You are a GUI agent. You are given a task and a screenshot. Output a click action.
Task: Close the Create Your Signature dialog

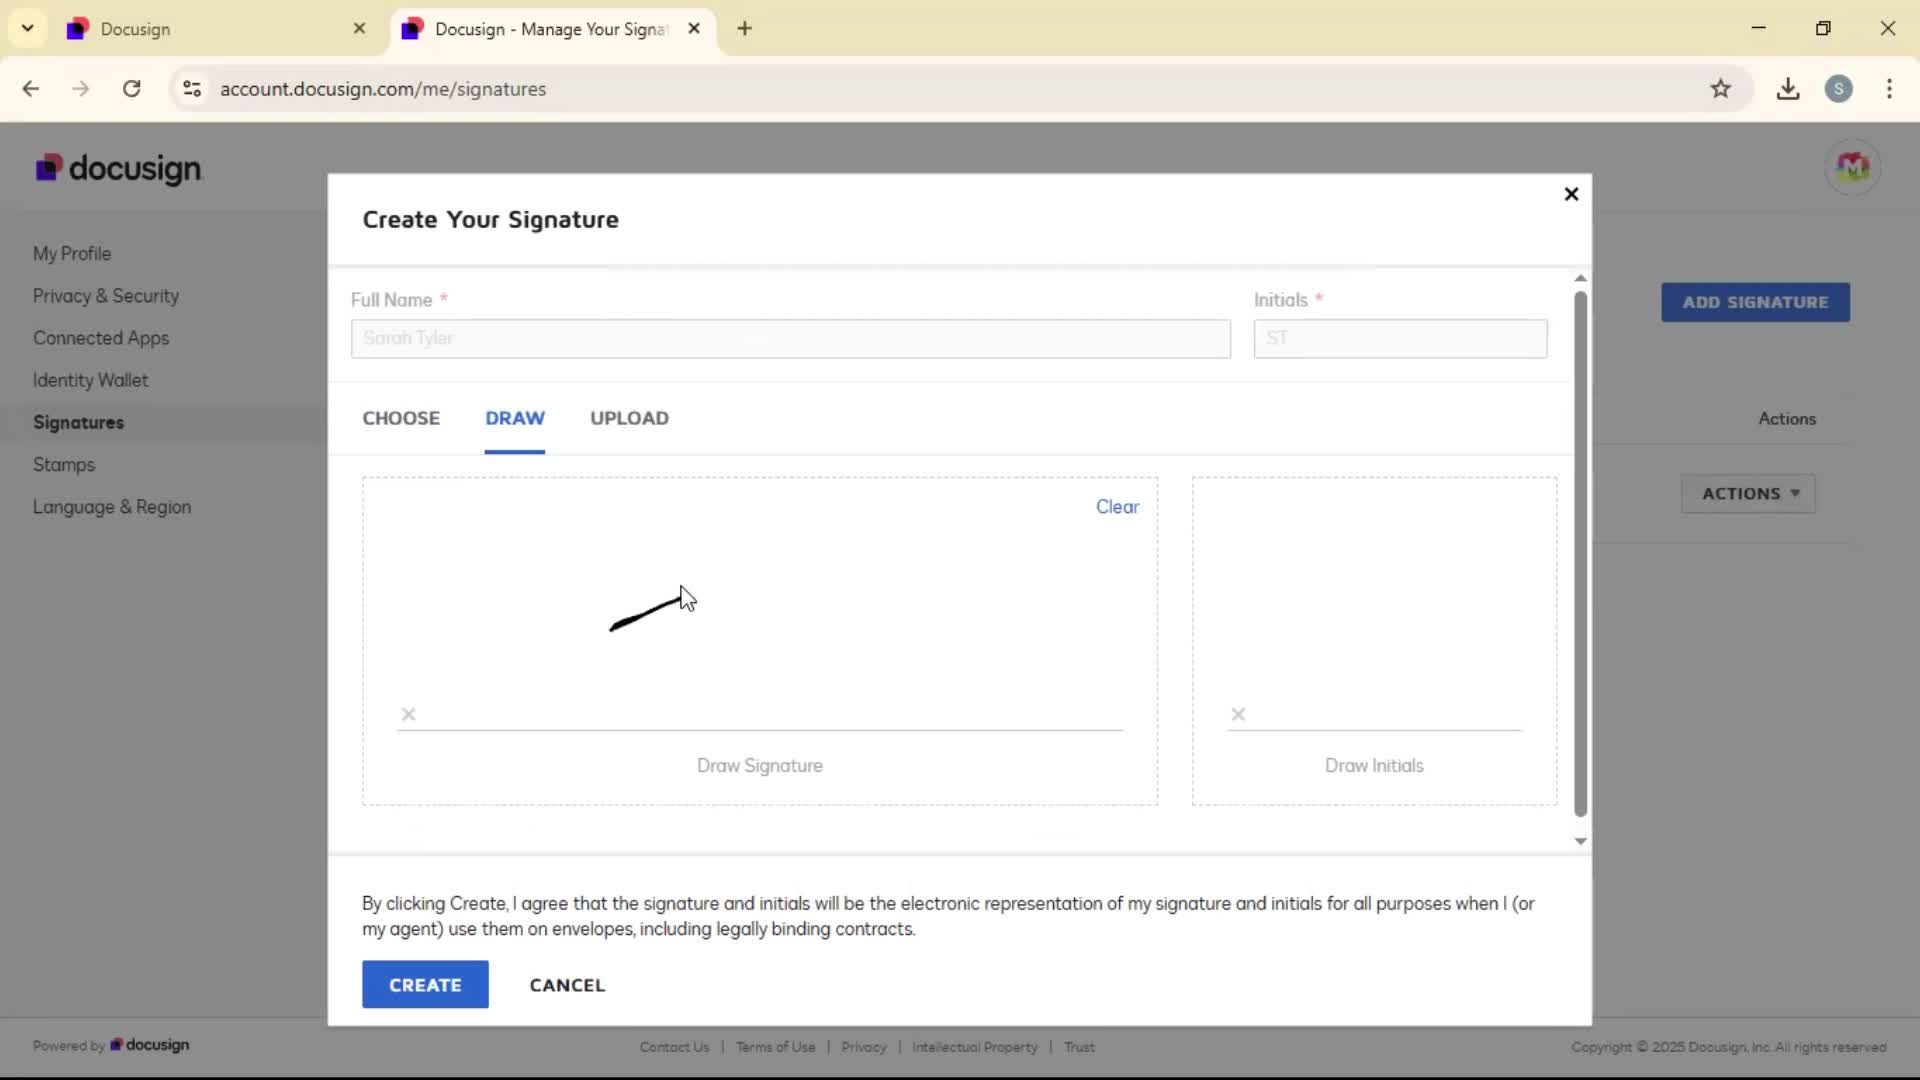[1571, 194]
